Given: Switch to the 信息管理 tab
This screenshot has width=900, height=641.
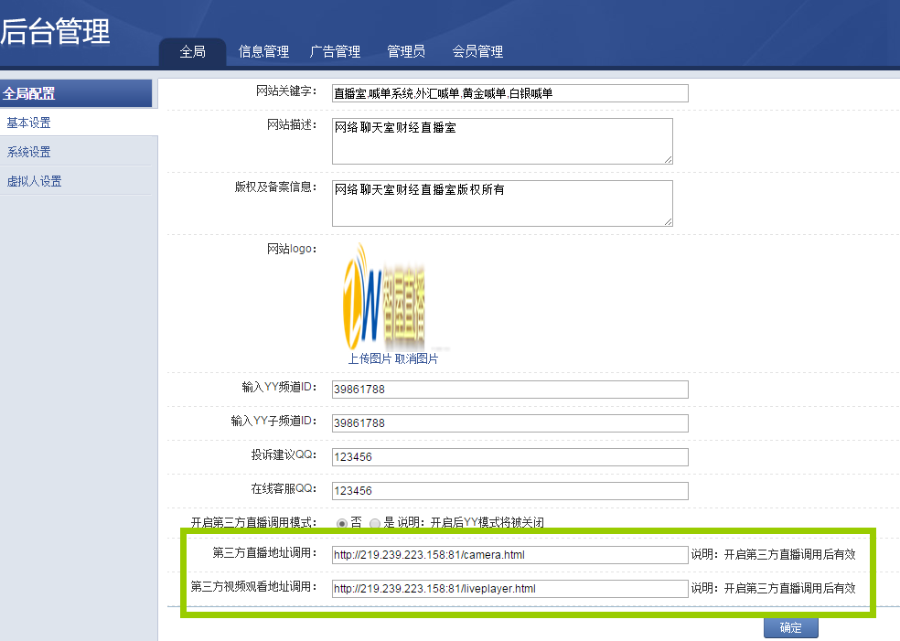Looking at the screenshot, I should coord(262,52).
